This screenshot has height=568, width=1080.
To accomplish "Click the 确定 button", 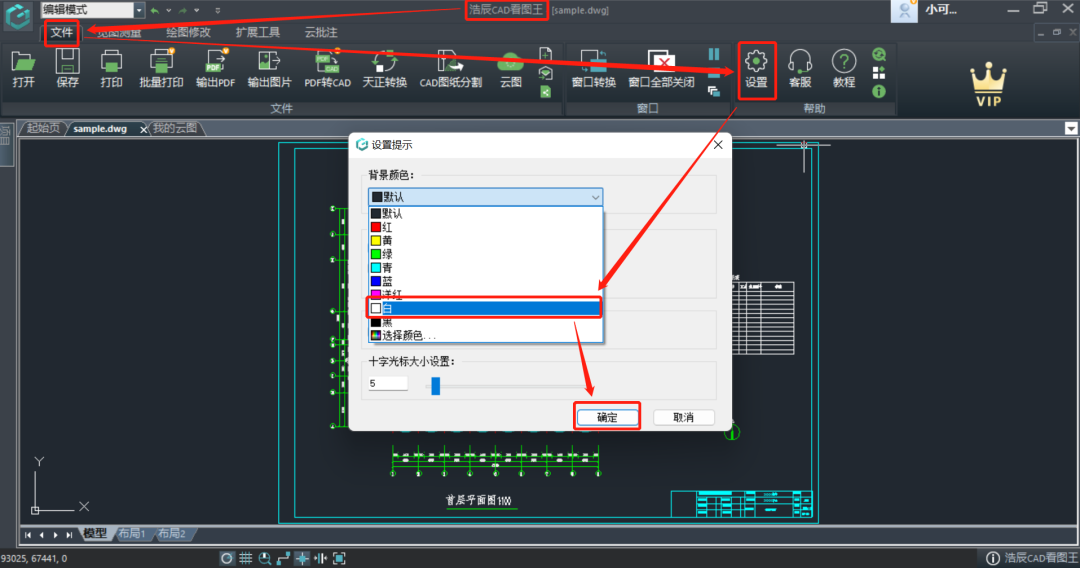I will 607,417.
